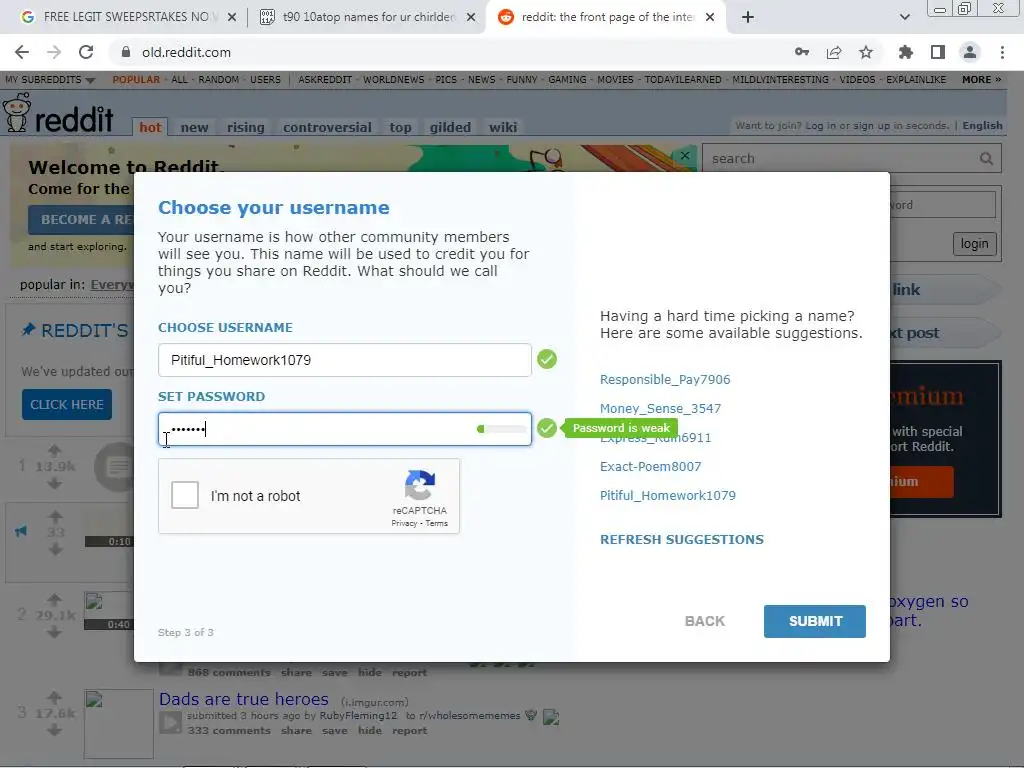Pick suggested name Exact-Poem8007
The height and width of the screenshot is (768, 1024).
tap(650, 466)
